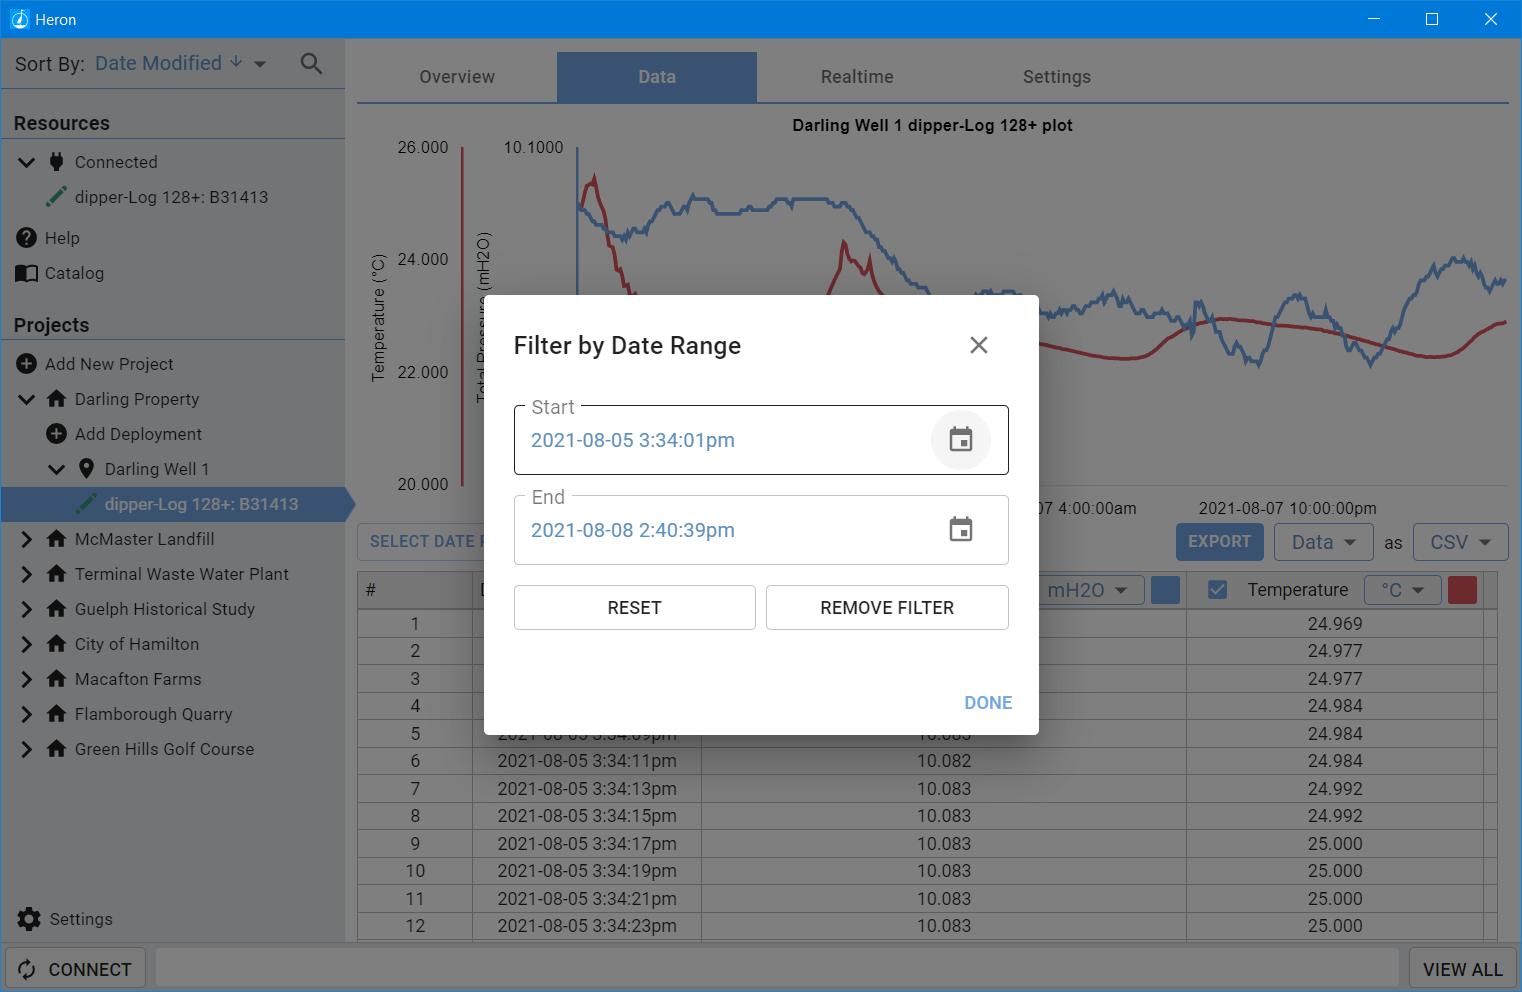Click the home icon of Macafton Farms
The width and height of the screenshot is (1522, 992).
[x=56, y=679]
